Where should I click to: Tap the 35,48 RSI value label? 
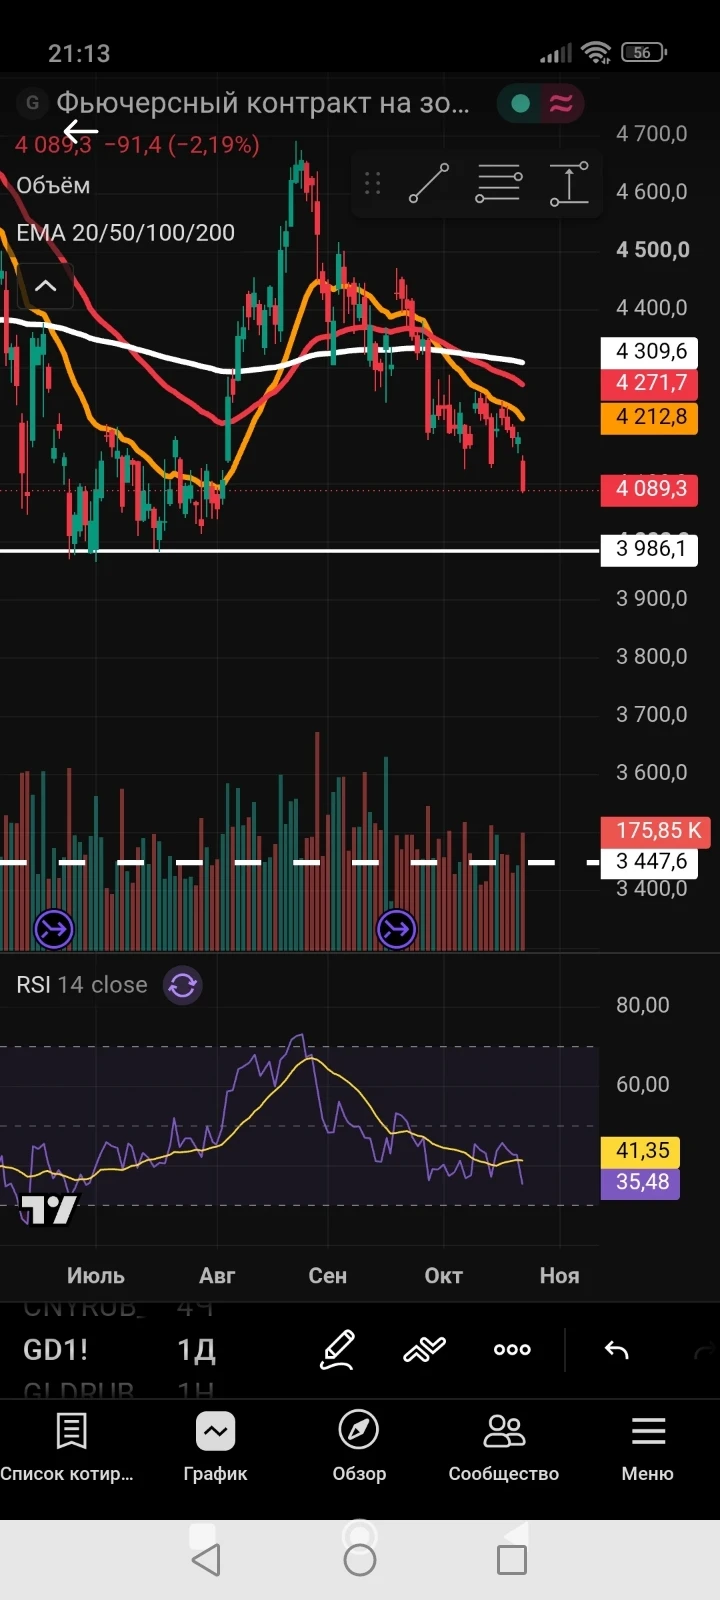(641, 1182)
